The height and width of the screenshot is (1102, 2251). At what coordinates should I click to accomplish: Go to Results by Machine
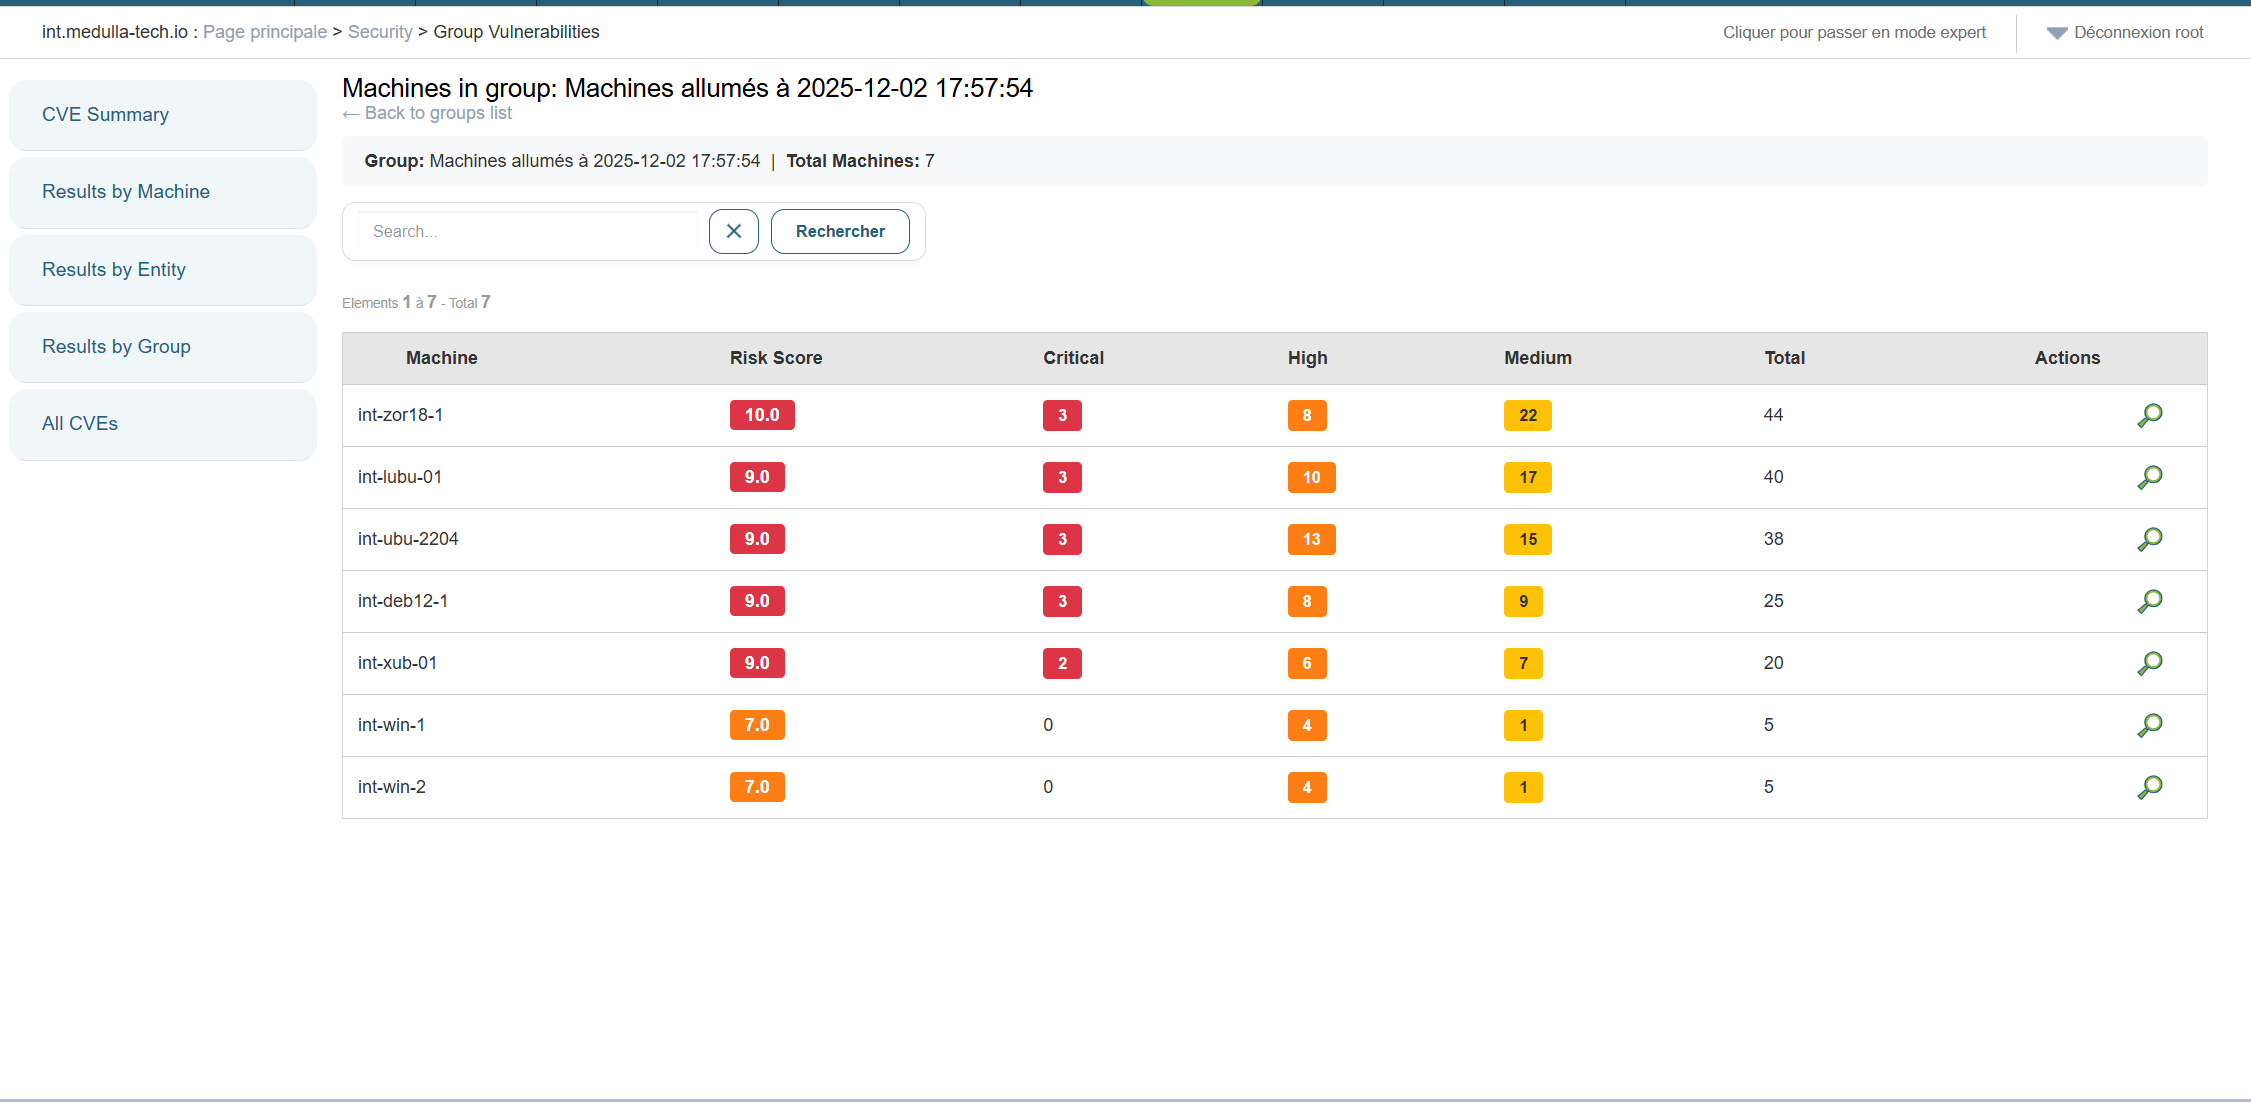126,192
